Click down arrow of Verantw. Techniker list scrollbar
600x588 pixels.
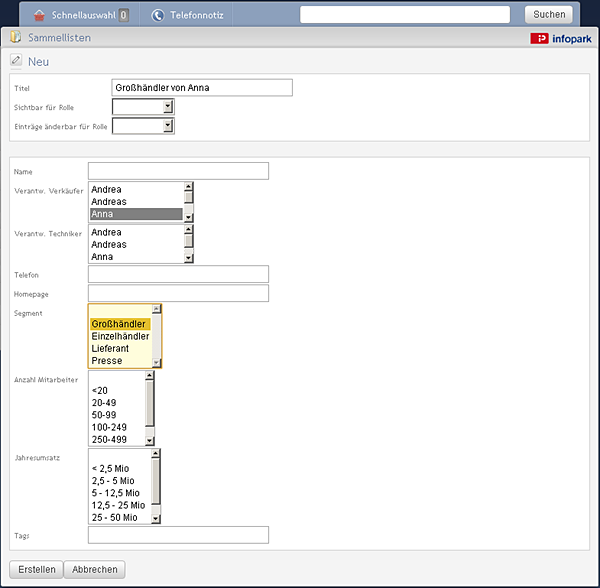pos(188,258)
